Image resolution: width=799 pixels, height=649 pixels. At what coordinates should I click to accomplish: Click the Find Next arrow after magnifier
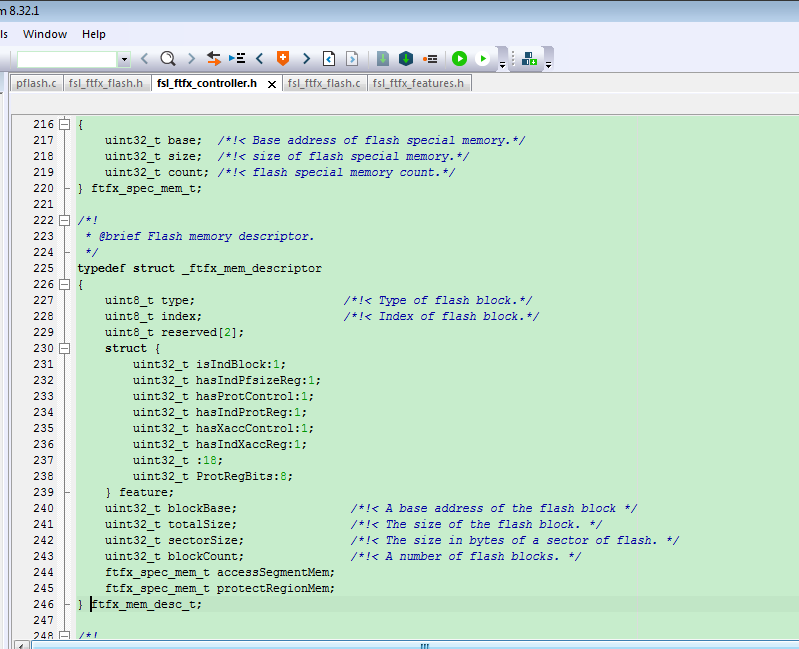point(192,59)
